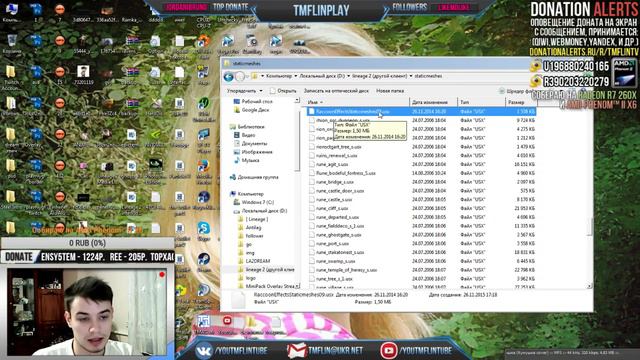Sort files by the Имя column
Image resolution: width=640 pixels, height=360 pixels.
tap(357, 102)
